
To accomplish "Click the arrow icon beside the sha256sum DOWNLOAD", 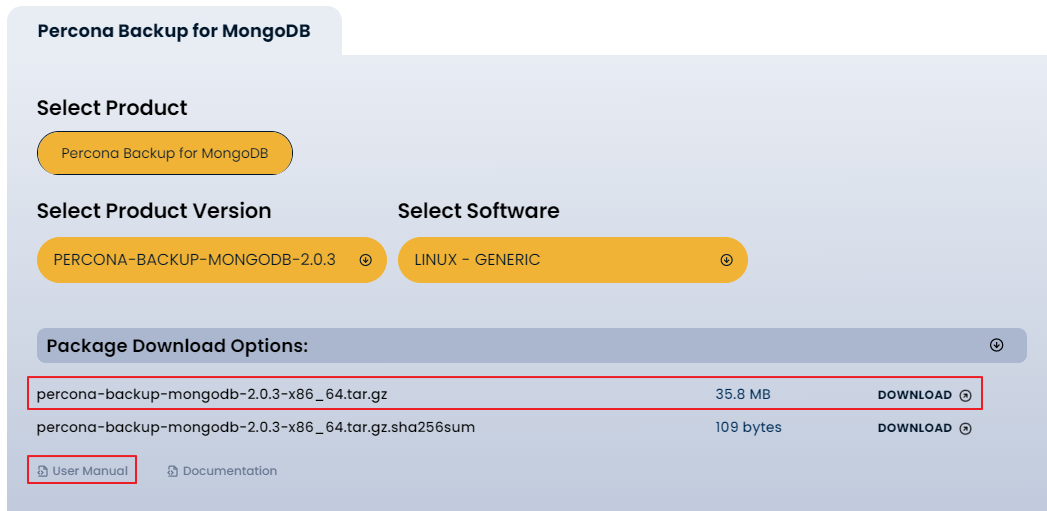I will [965, 428].
